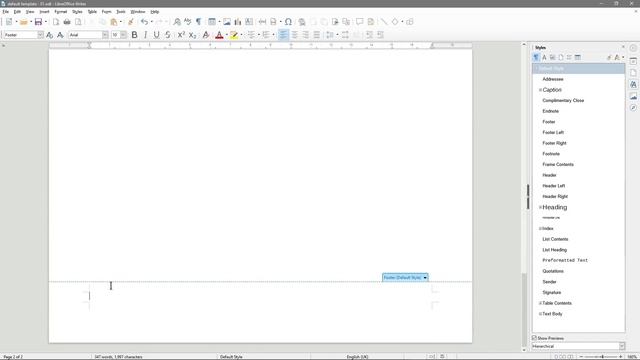Image resolution: width=640 pixels, height=360 pixels.
Task: Open the Font Size dropdown arrow
Action: [x=123, y=35]
